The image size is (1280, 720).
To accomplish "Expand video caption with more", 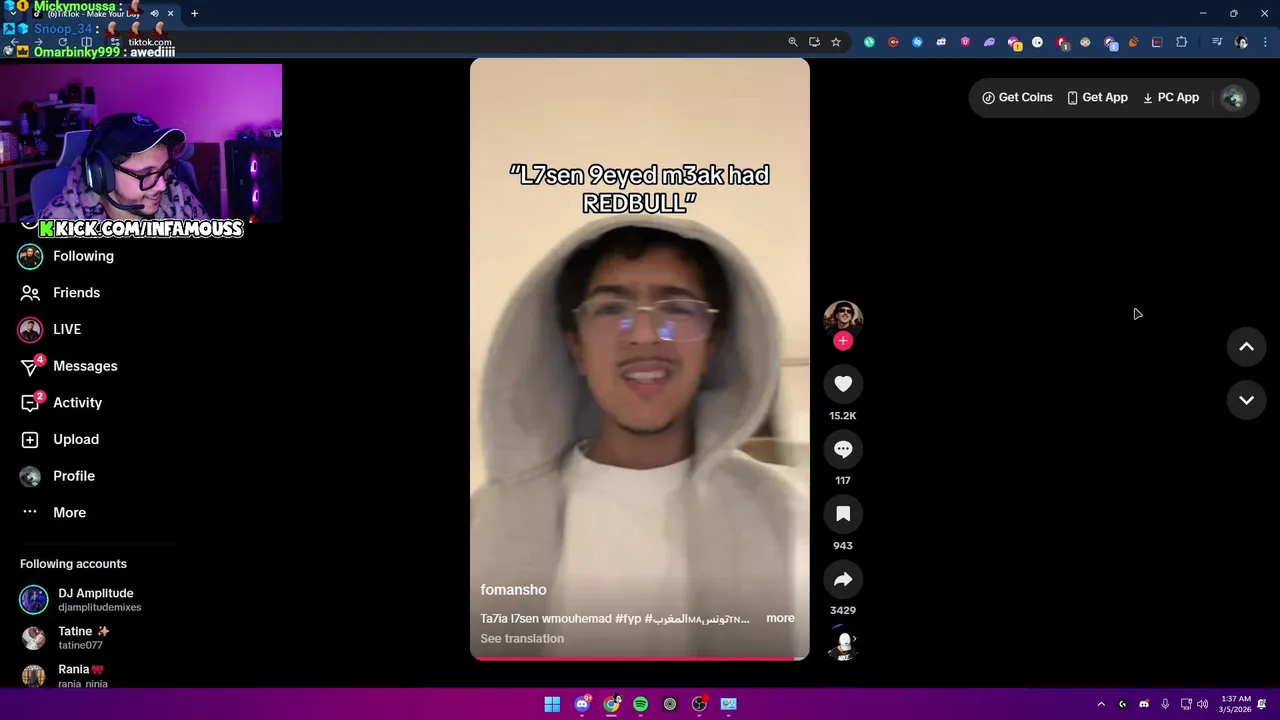I will (x=780, y=618).
